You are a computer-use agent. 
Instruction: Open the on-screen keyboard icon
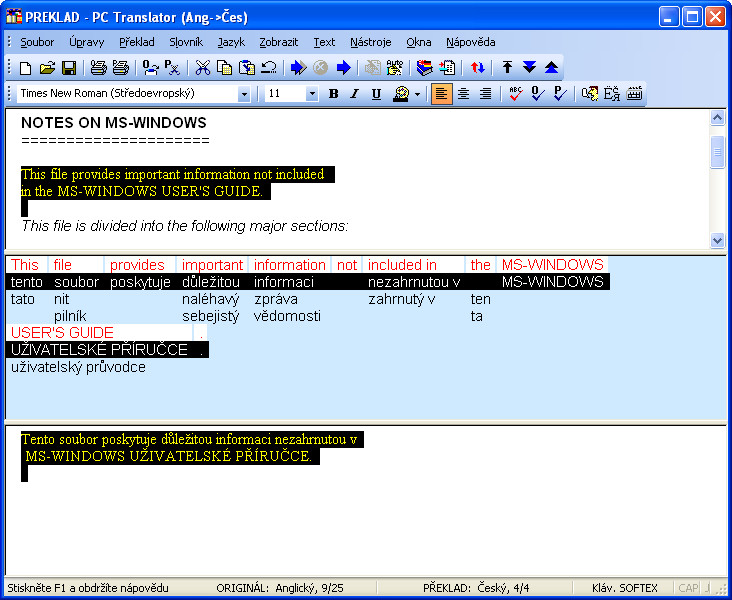click(x=634, y=94)
